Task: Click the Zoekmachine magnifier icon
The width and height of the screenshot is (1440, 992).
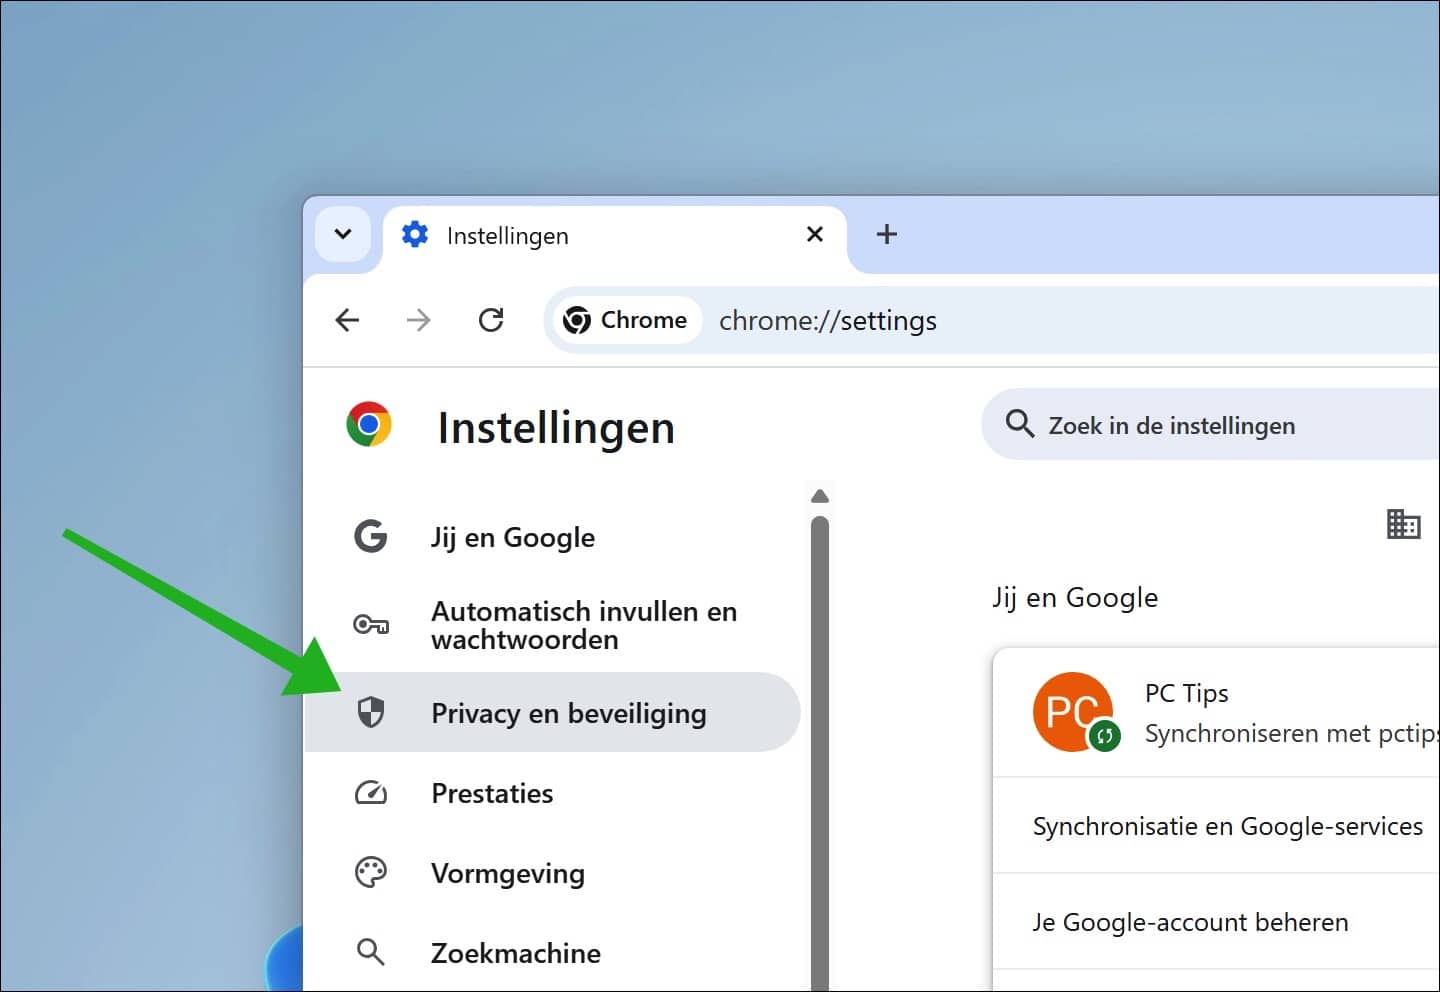Action: (371, 951)
